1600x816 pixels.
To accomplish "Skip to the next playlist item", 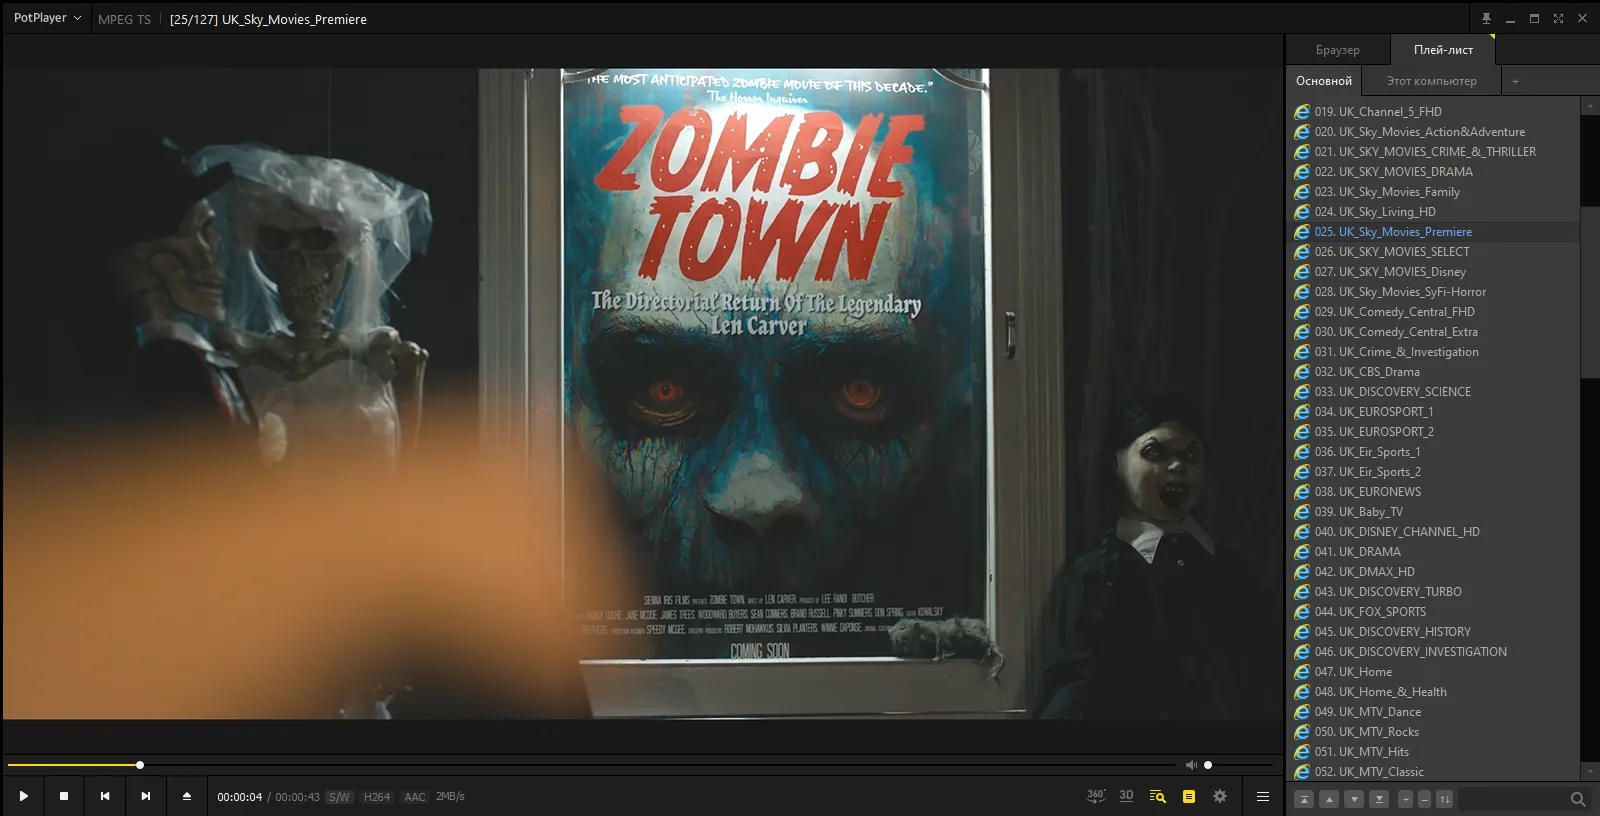I will (146, 796).
